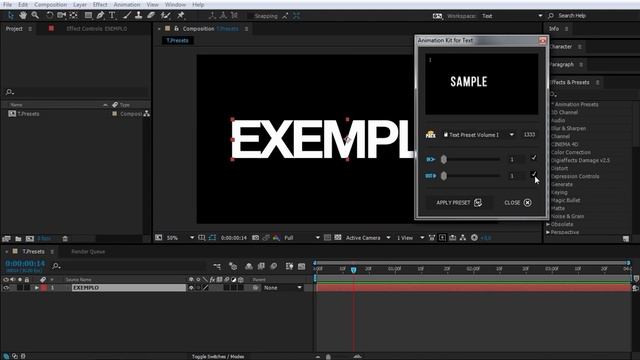Click the current time indicator in timeline ruler

(x=353, y=270)
